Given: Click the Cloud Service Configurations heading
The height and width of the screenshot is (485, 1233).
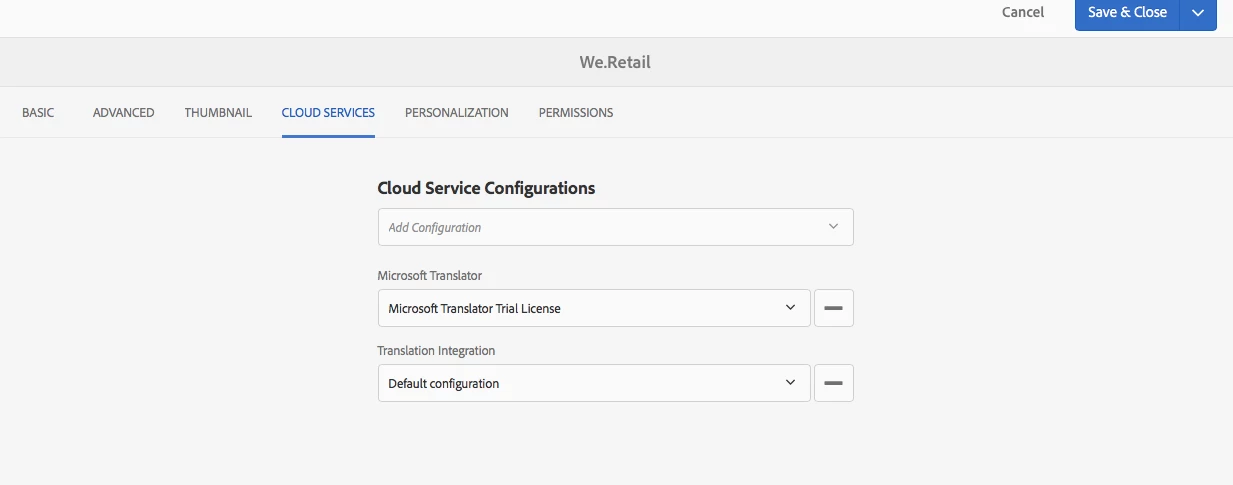Looking at the screenshot, I should 486,188.
